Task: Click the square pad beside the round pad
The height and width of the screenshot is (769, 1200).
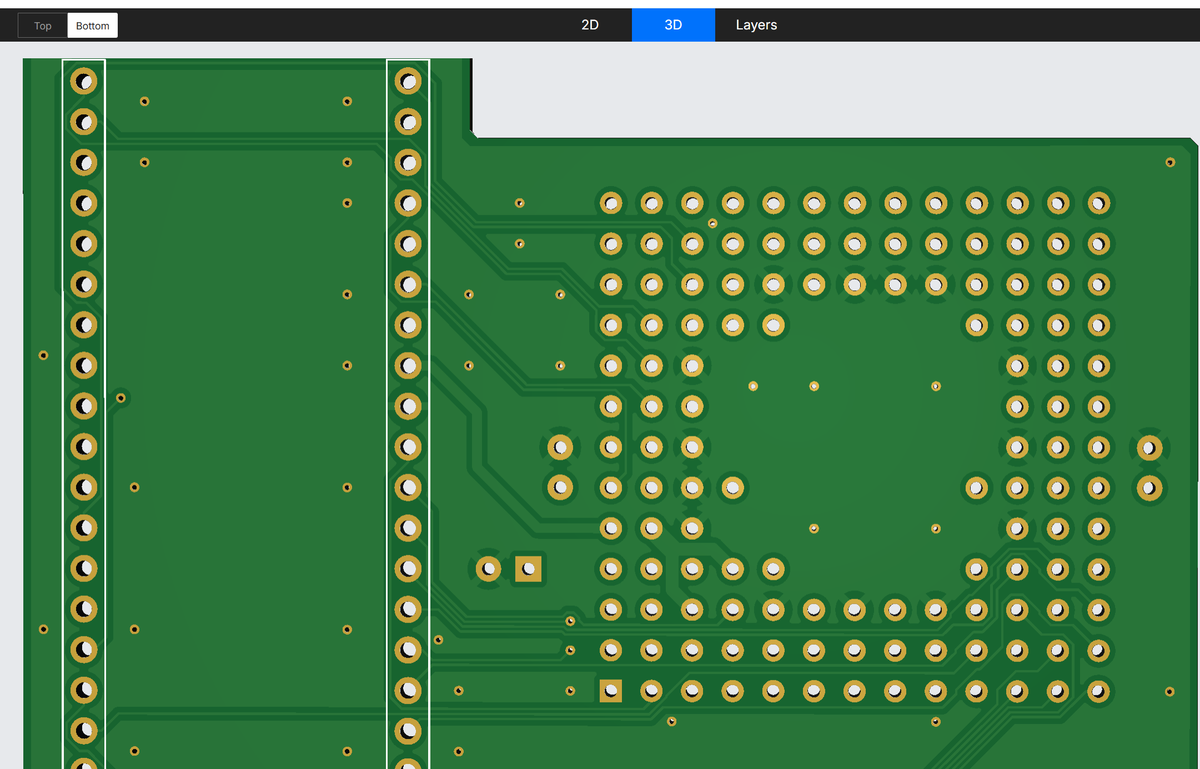Action: pyautogui.click(x=528, y=569)
